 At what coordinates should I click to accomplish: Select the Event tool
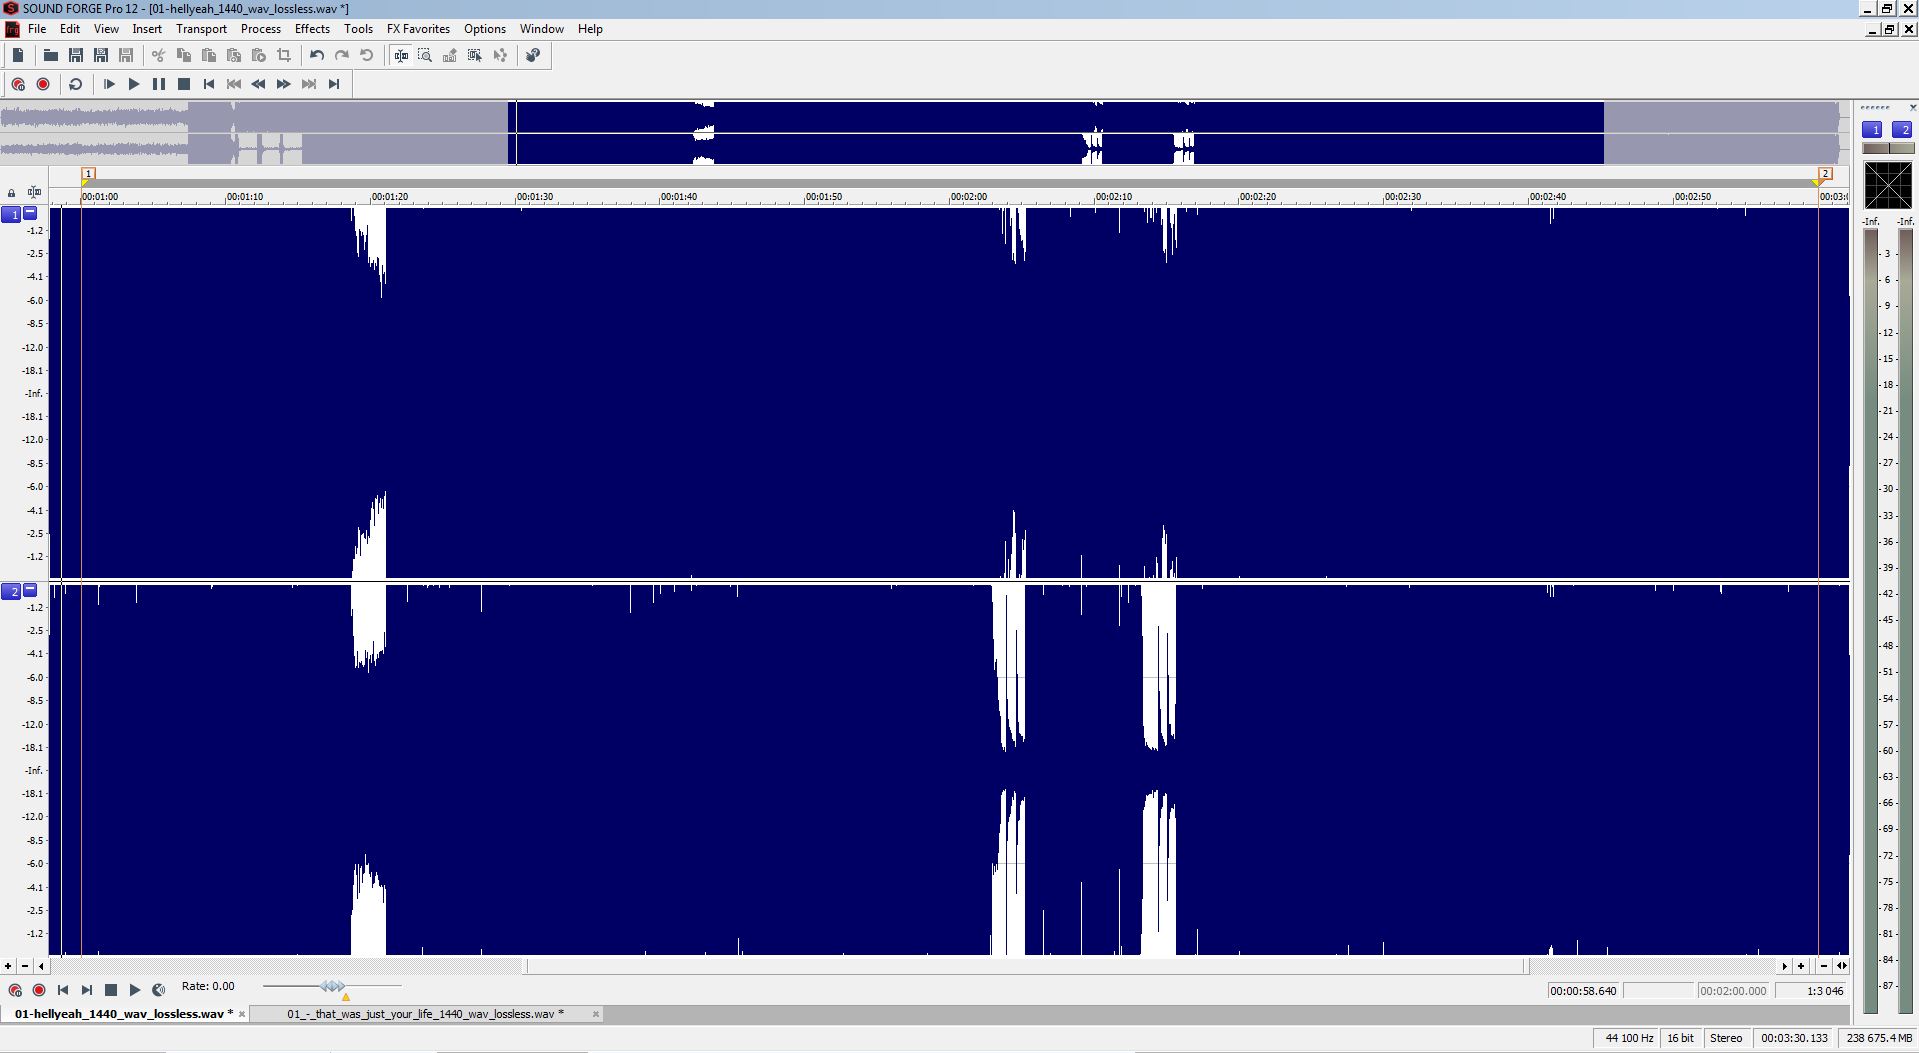click(x=475, y=56)
